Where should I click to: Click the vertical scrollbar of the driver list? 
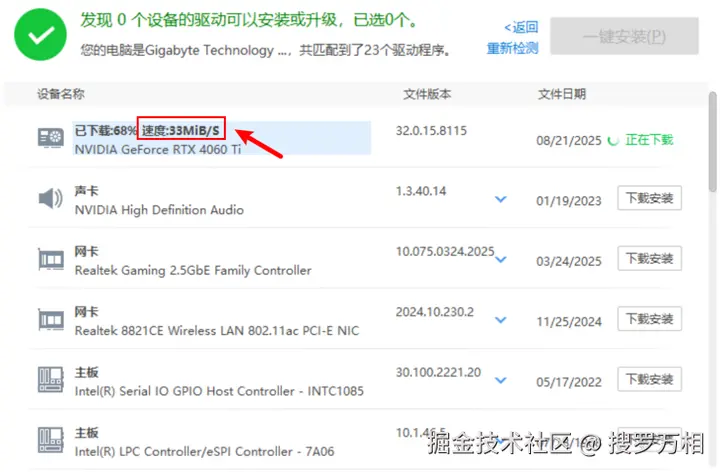click(713, 141)
